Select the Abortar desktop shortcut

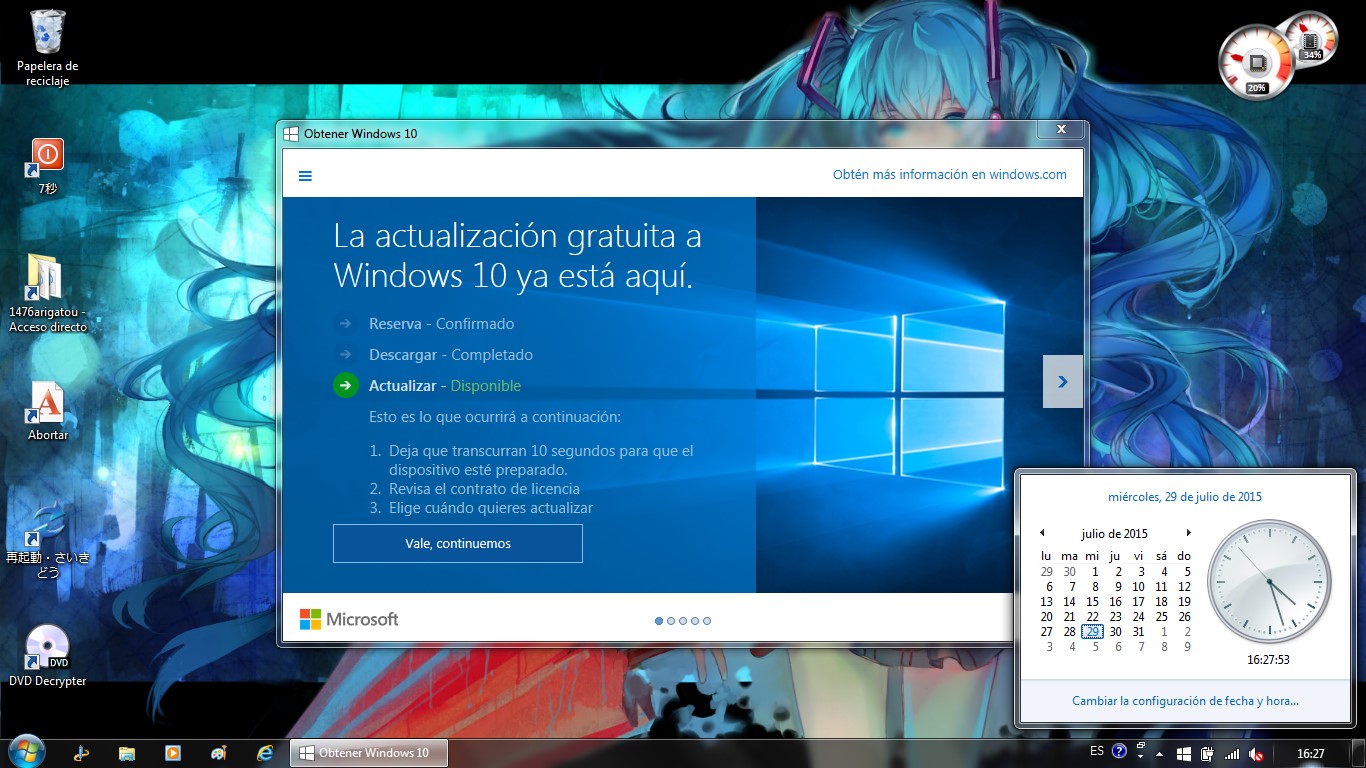click(47, 411)
